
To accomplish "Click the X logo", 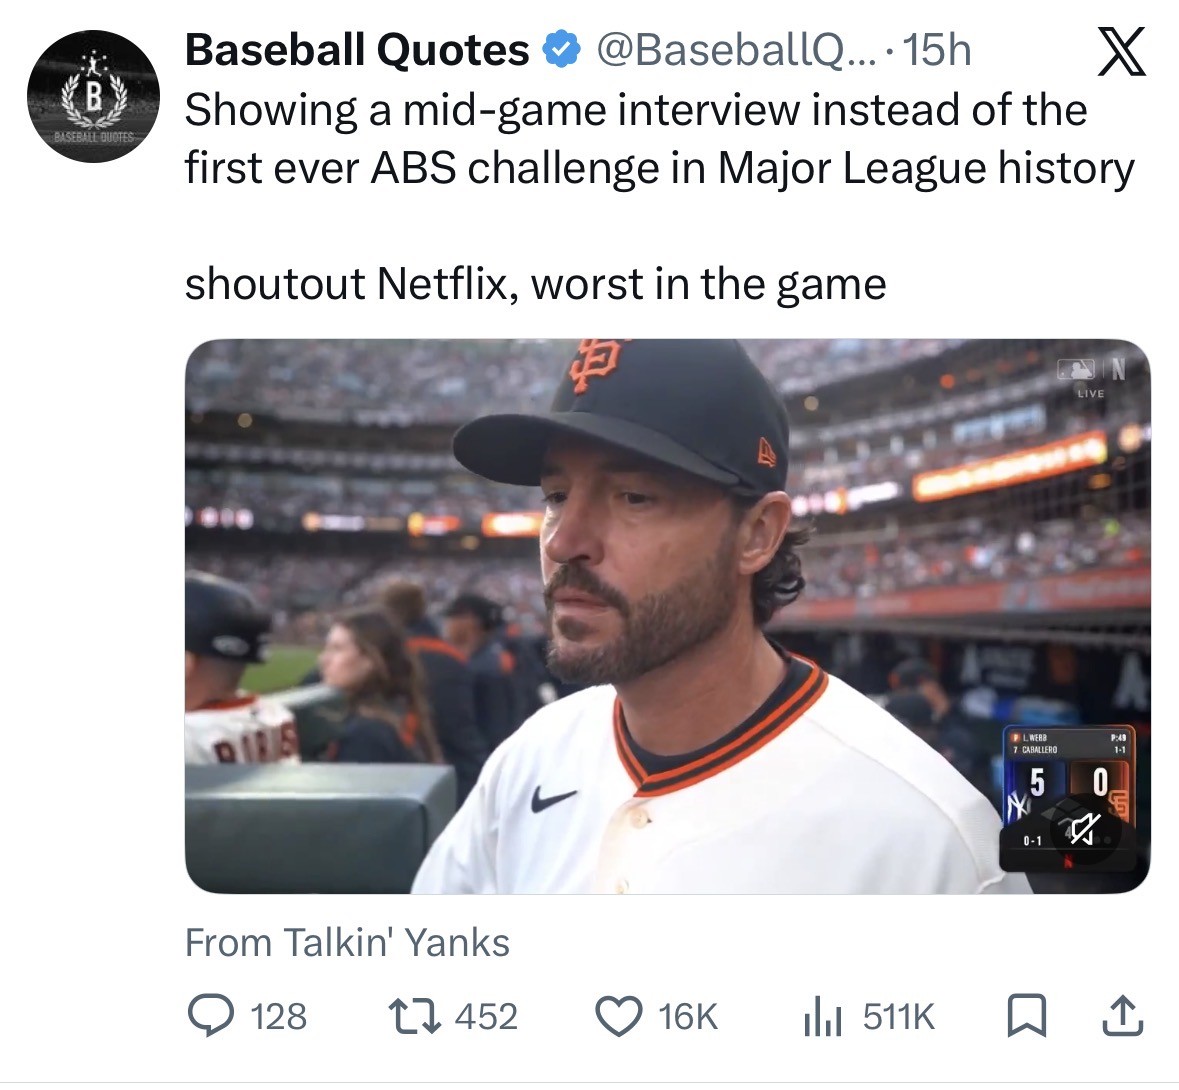I will pyautogui.click(x=1122, y=52).
